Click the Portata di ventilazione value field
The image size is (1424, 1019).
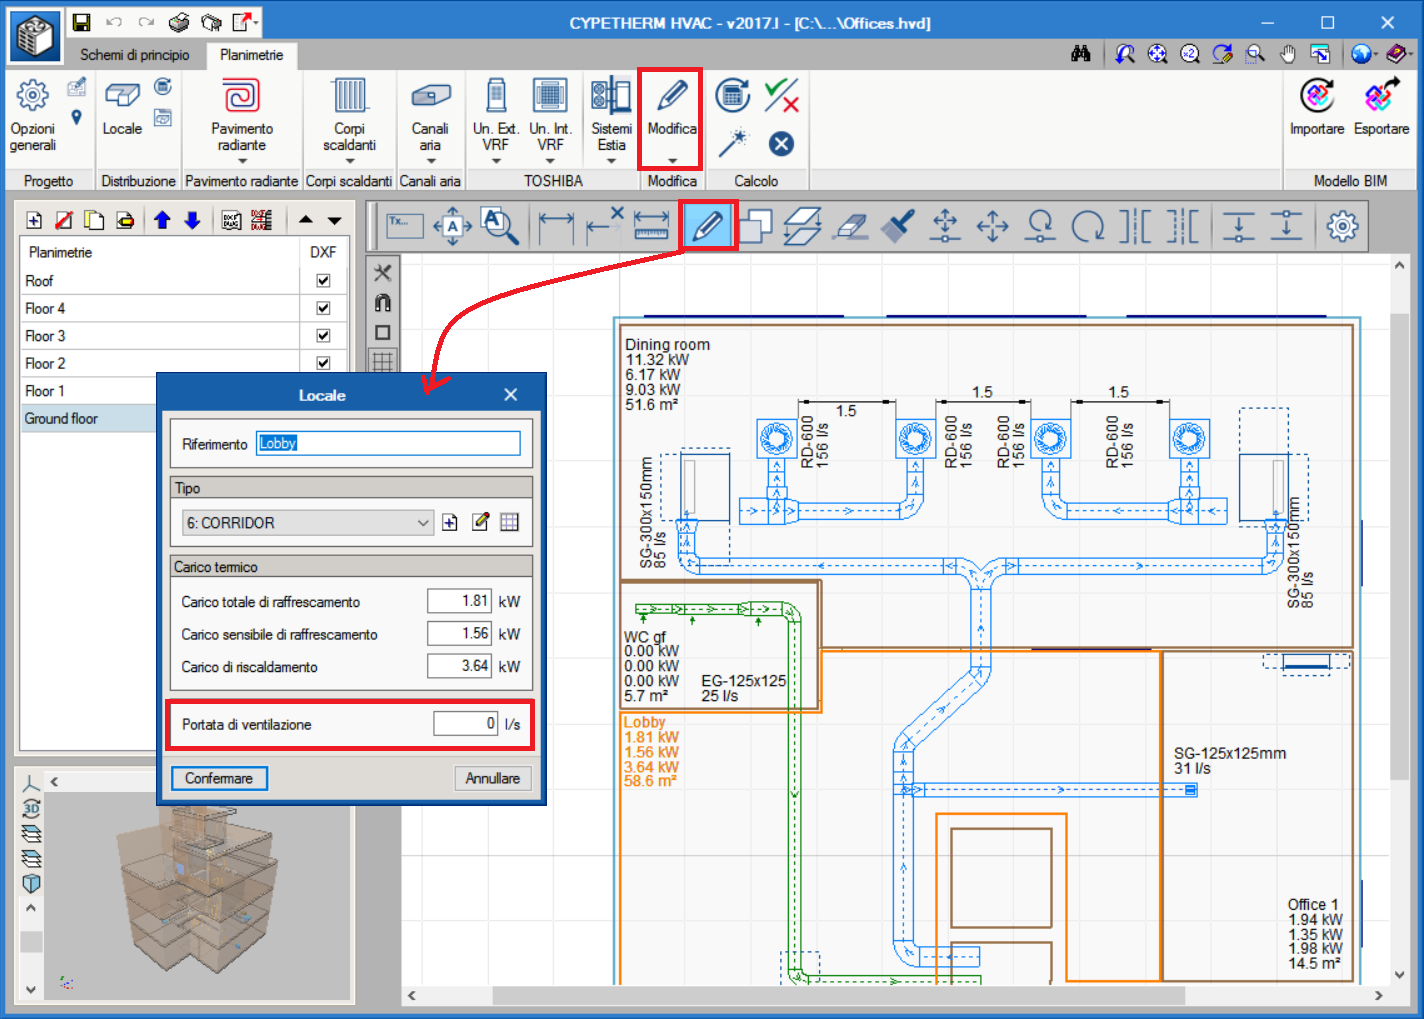(465, 724)
